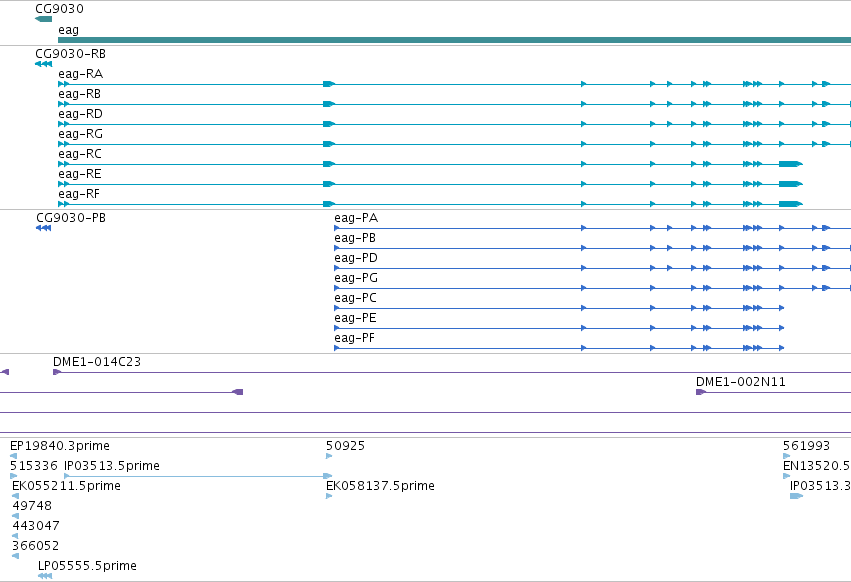Select the IP03513.3 feature block at right
Screen dimensions: 851x582
point(797,496)
